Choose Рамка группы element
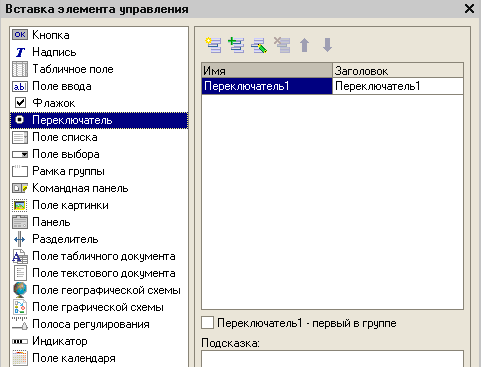The image size is (481, 367). coord(99,171)
